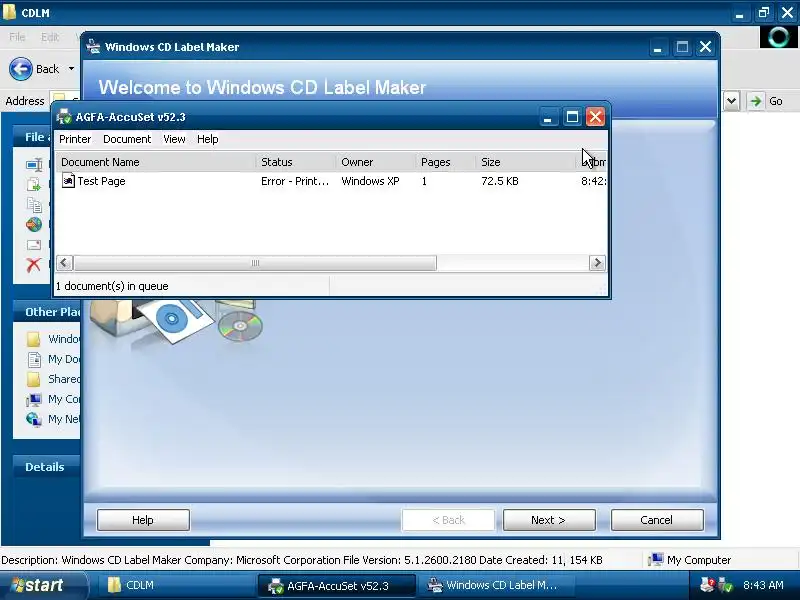800x600 pixels.
Task: Open the Help menu in AGFA-AccuSet window
Action: tap(208, 139)
